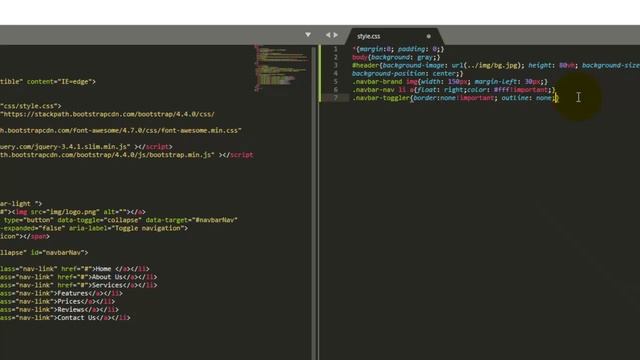Click the left pane vertical scrollbar
This screenshot has height=360, width=640.
click(314, 202)
